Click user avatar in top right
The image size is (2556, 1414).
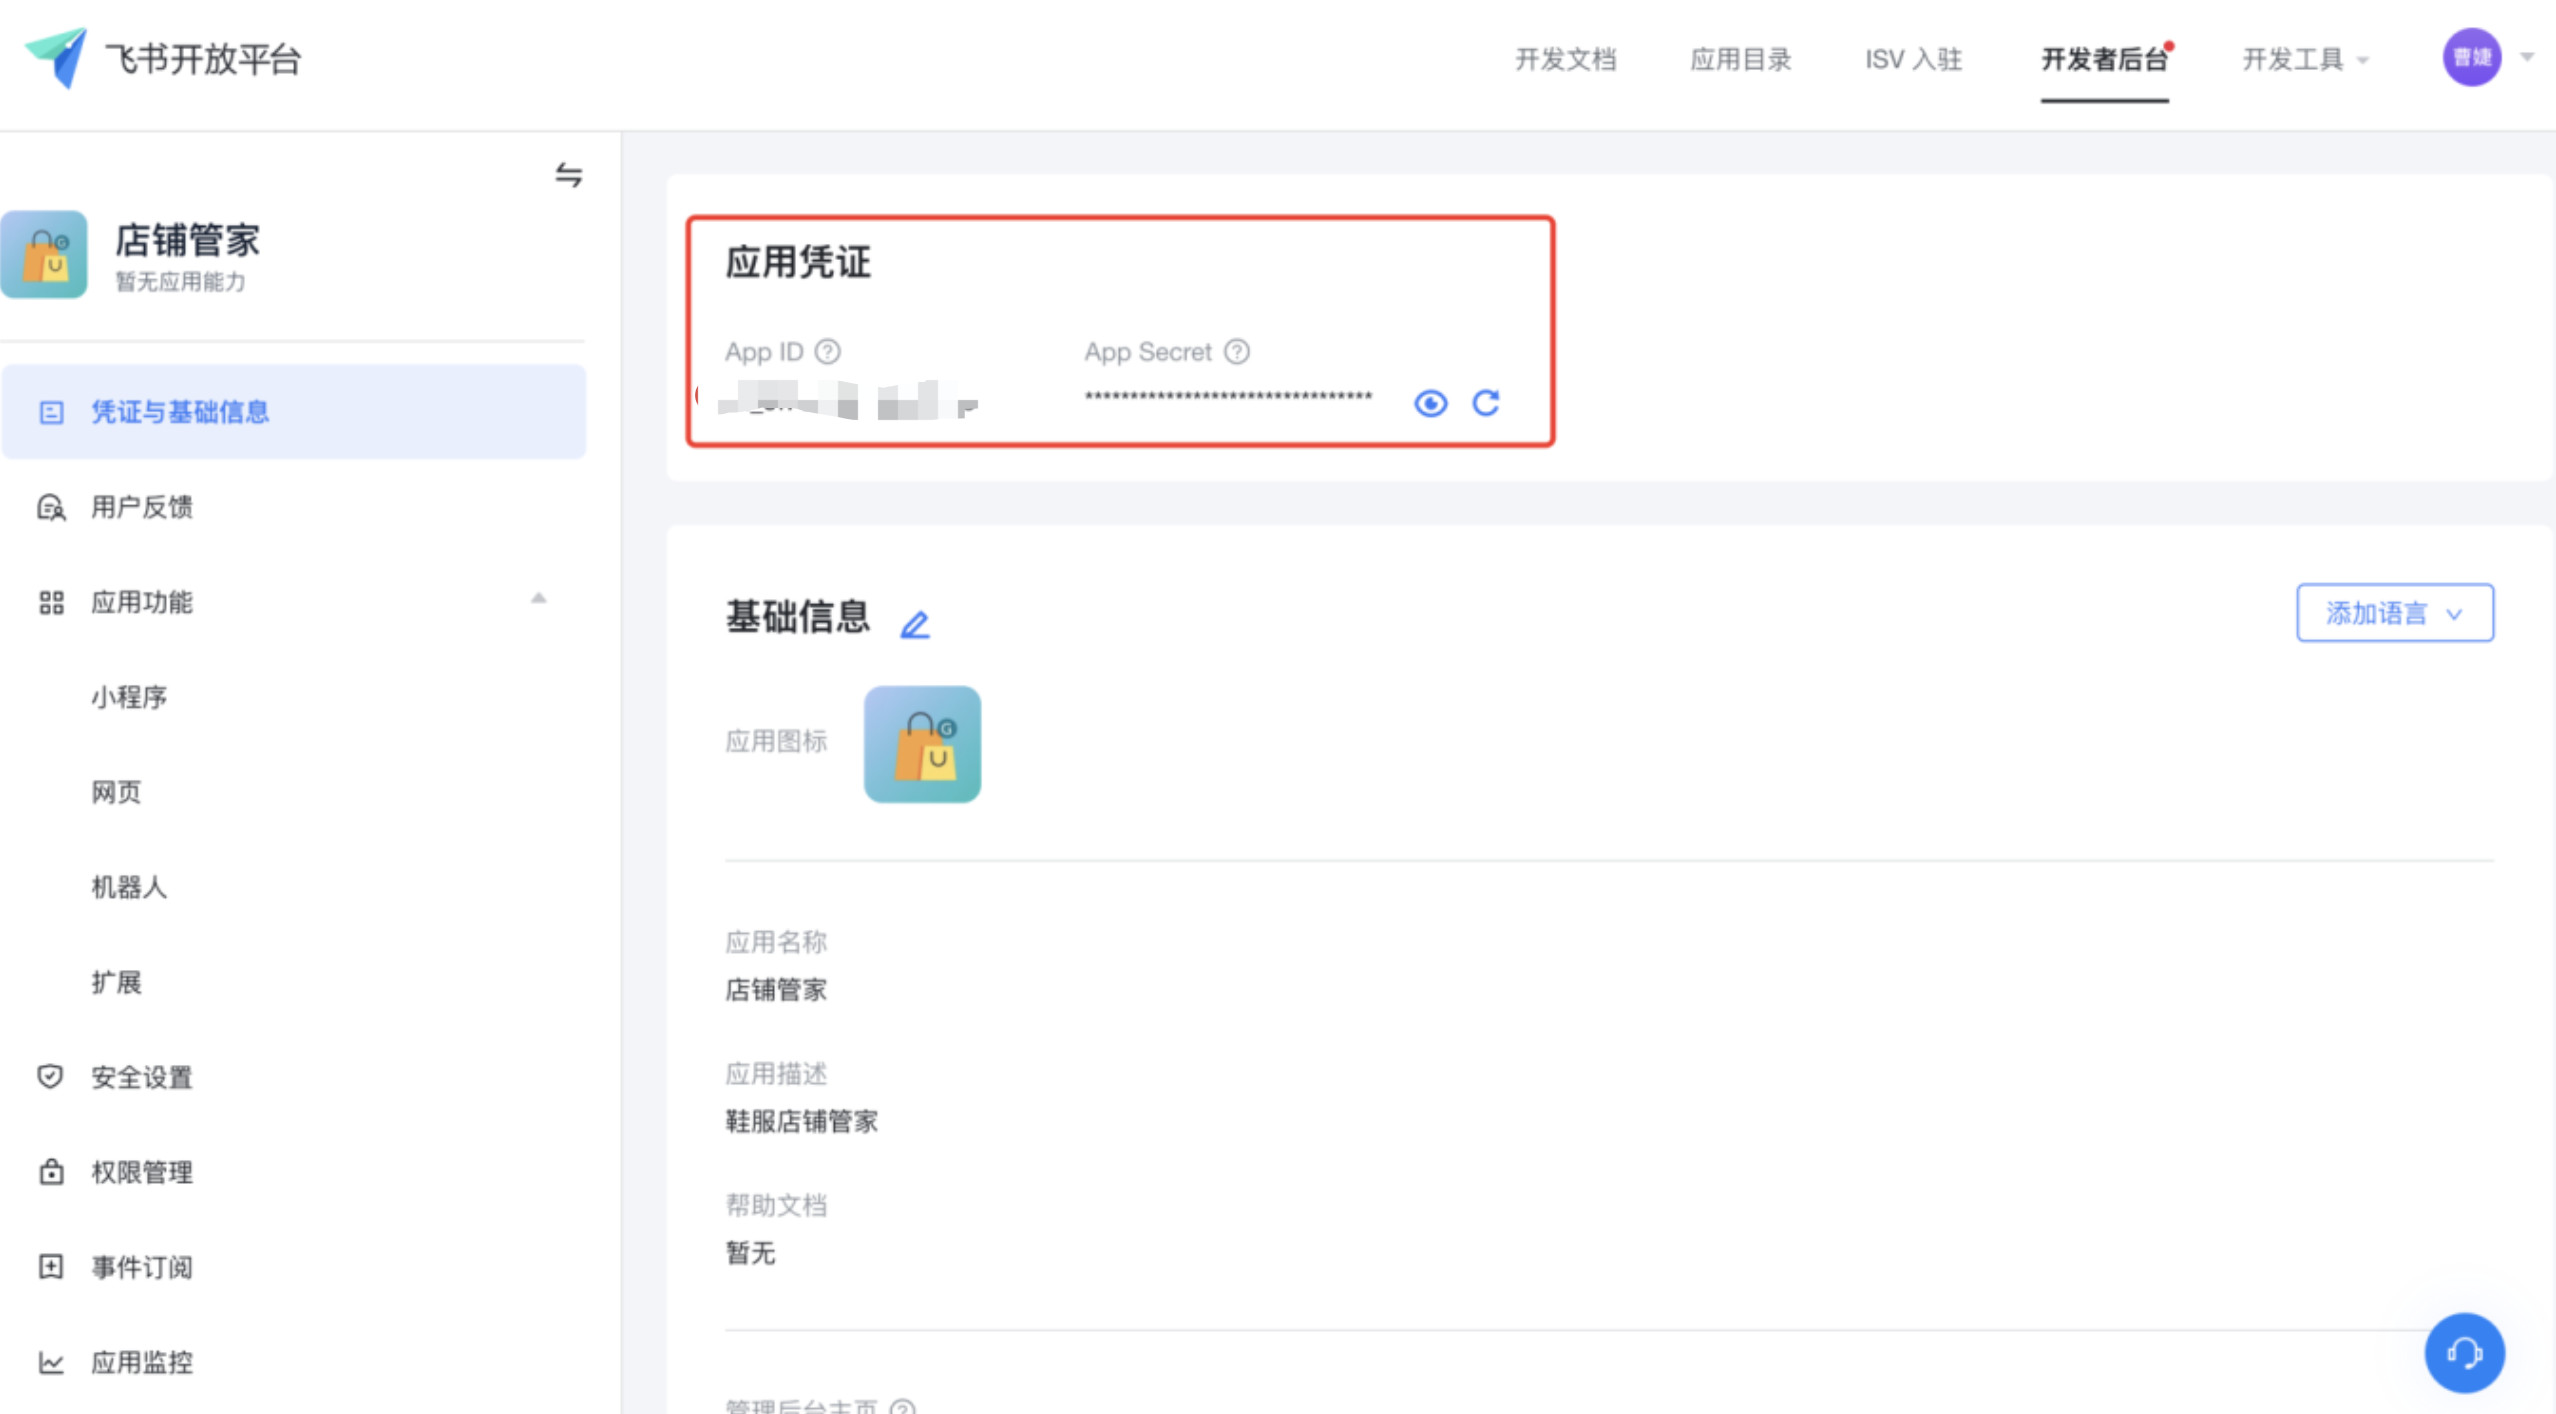2471,58
